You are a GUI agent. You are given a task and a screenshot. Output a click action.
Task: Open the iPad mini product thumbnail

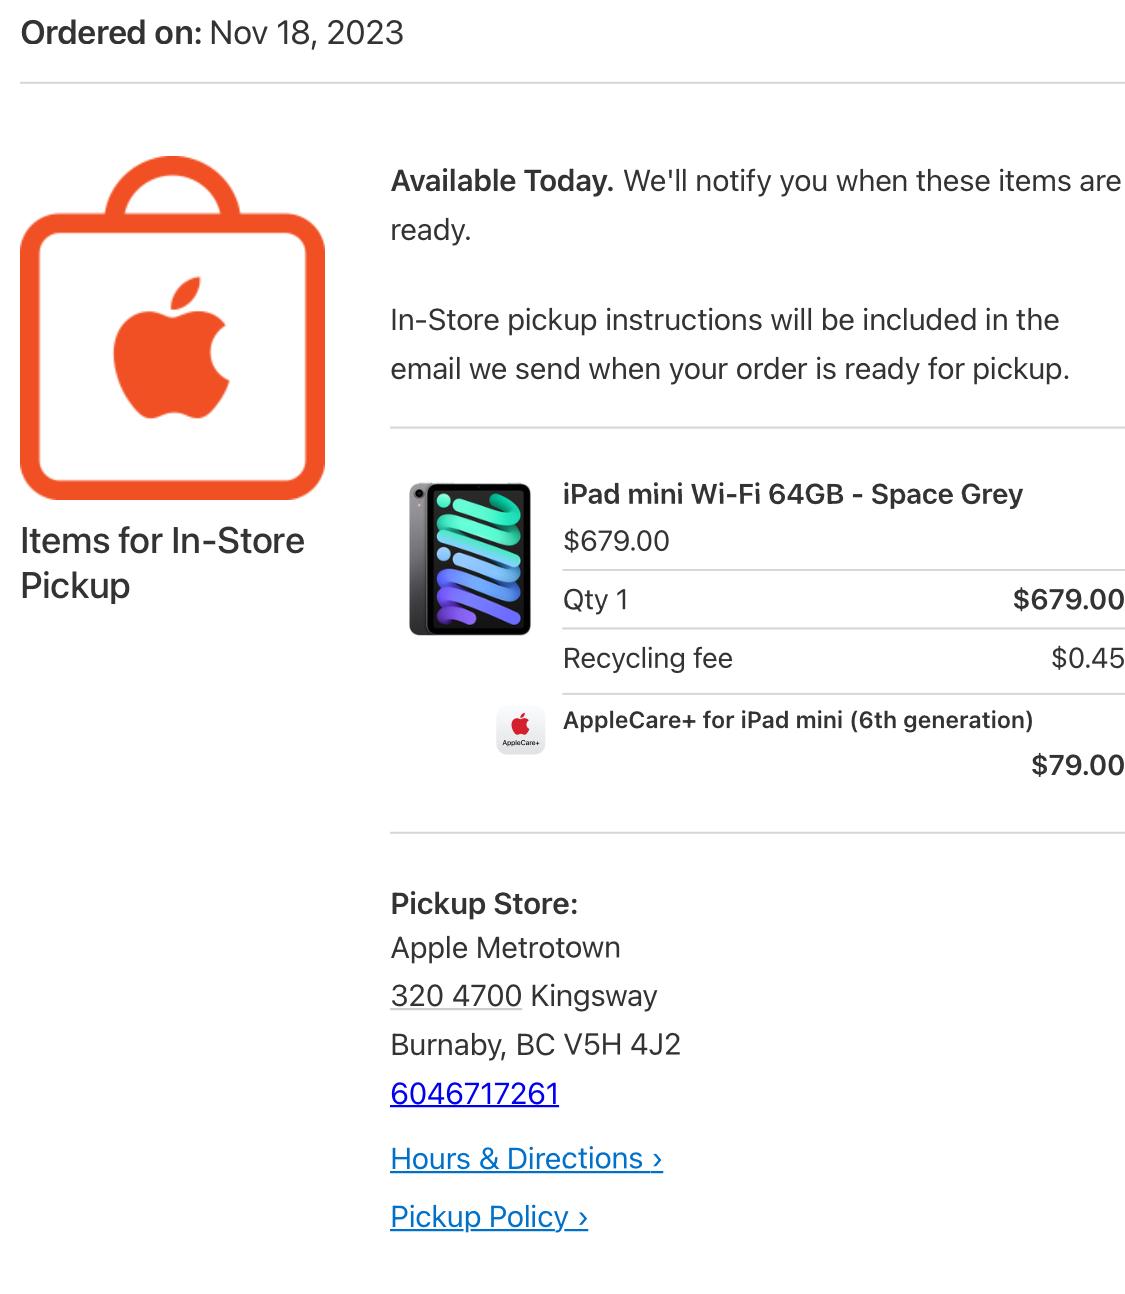pyautogui.click(x=470, y=559)
